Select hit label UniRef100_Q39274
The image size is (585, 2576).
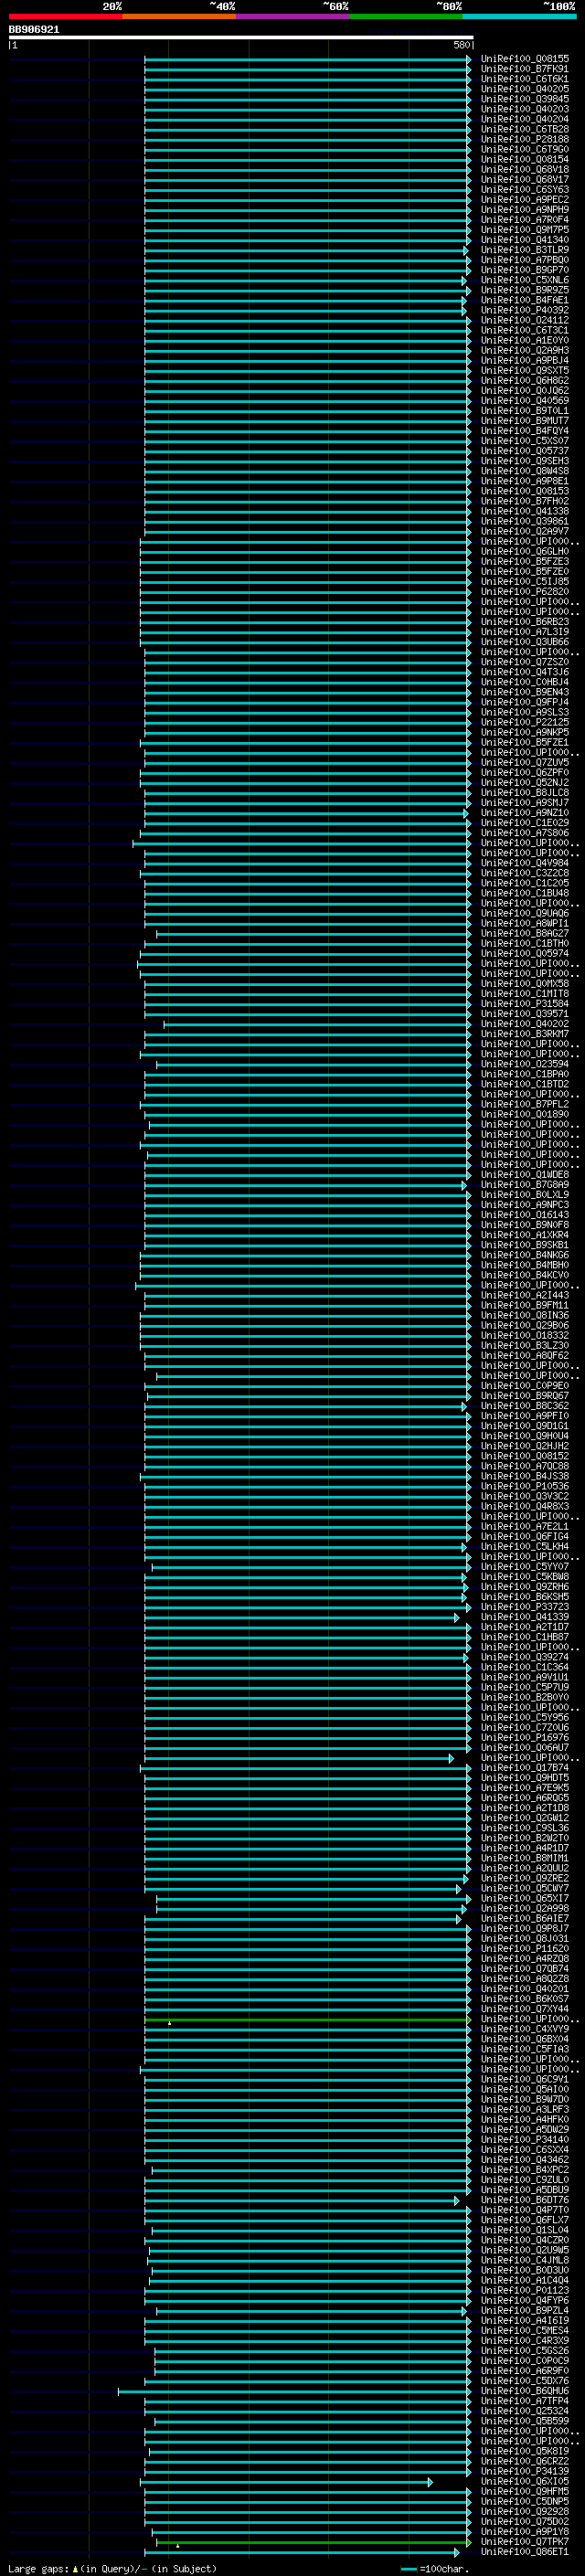point(524,1657)
